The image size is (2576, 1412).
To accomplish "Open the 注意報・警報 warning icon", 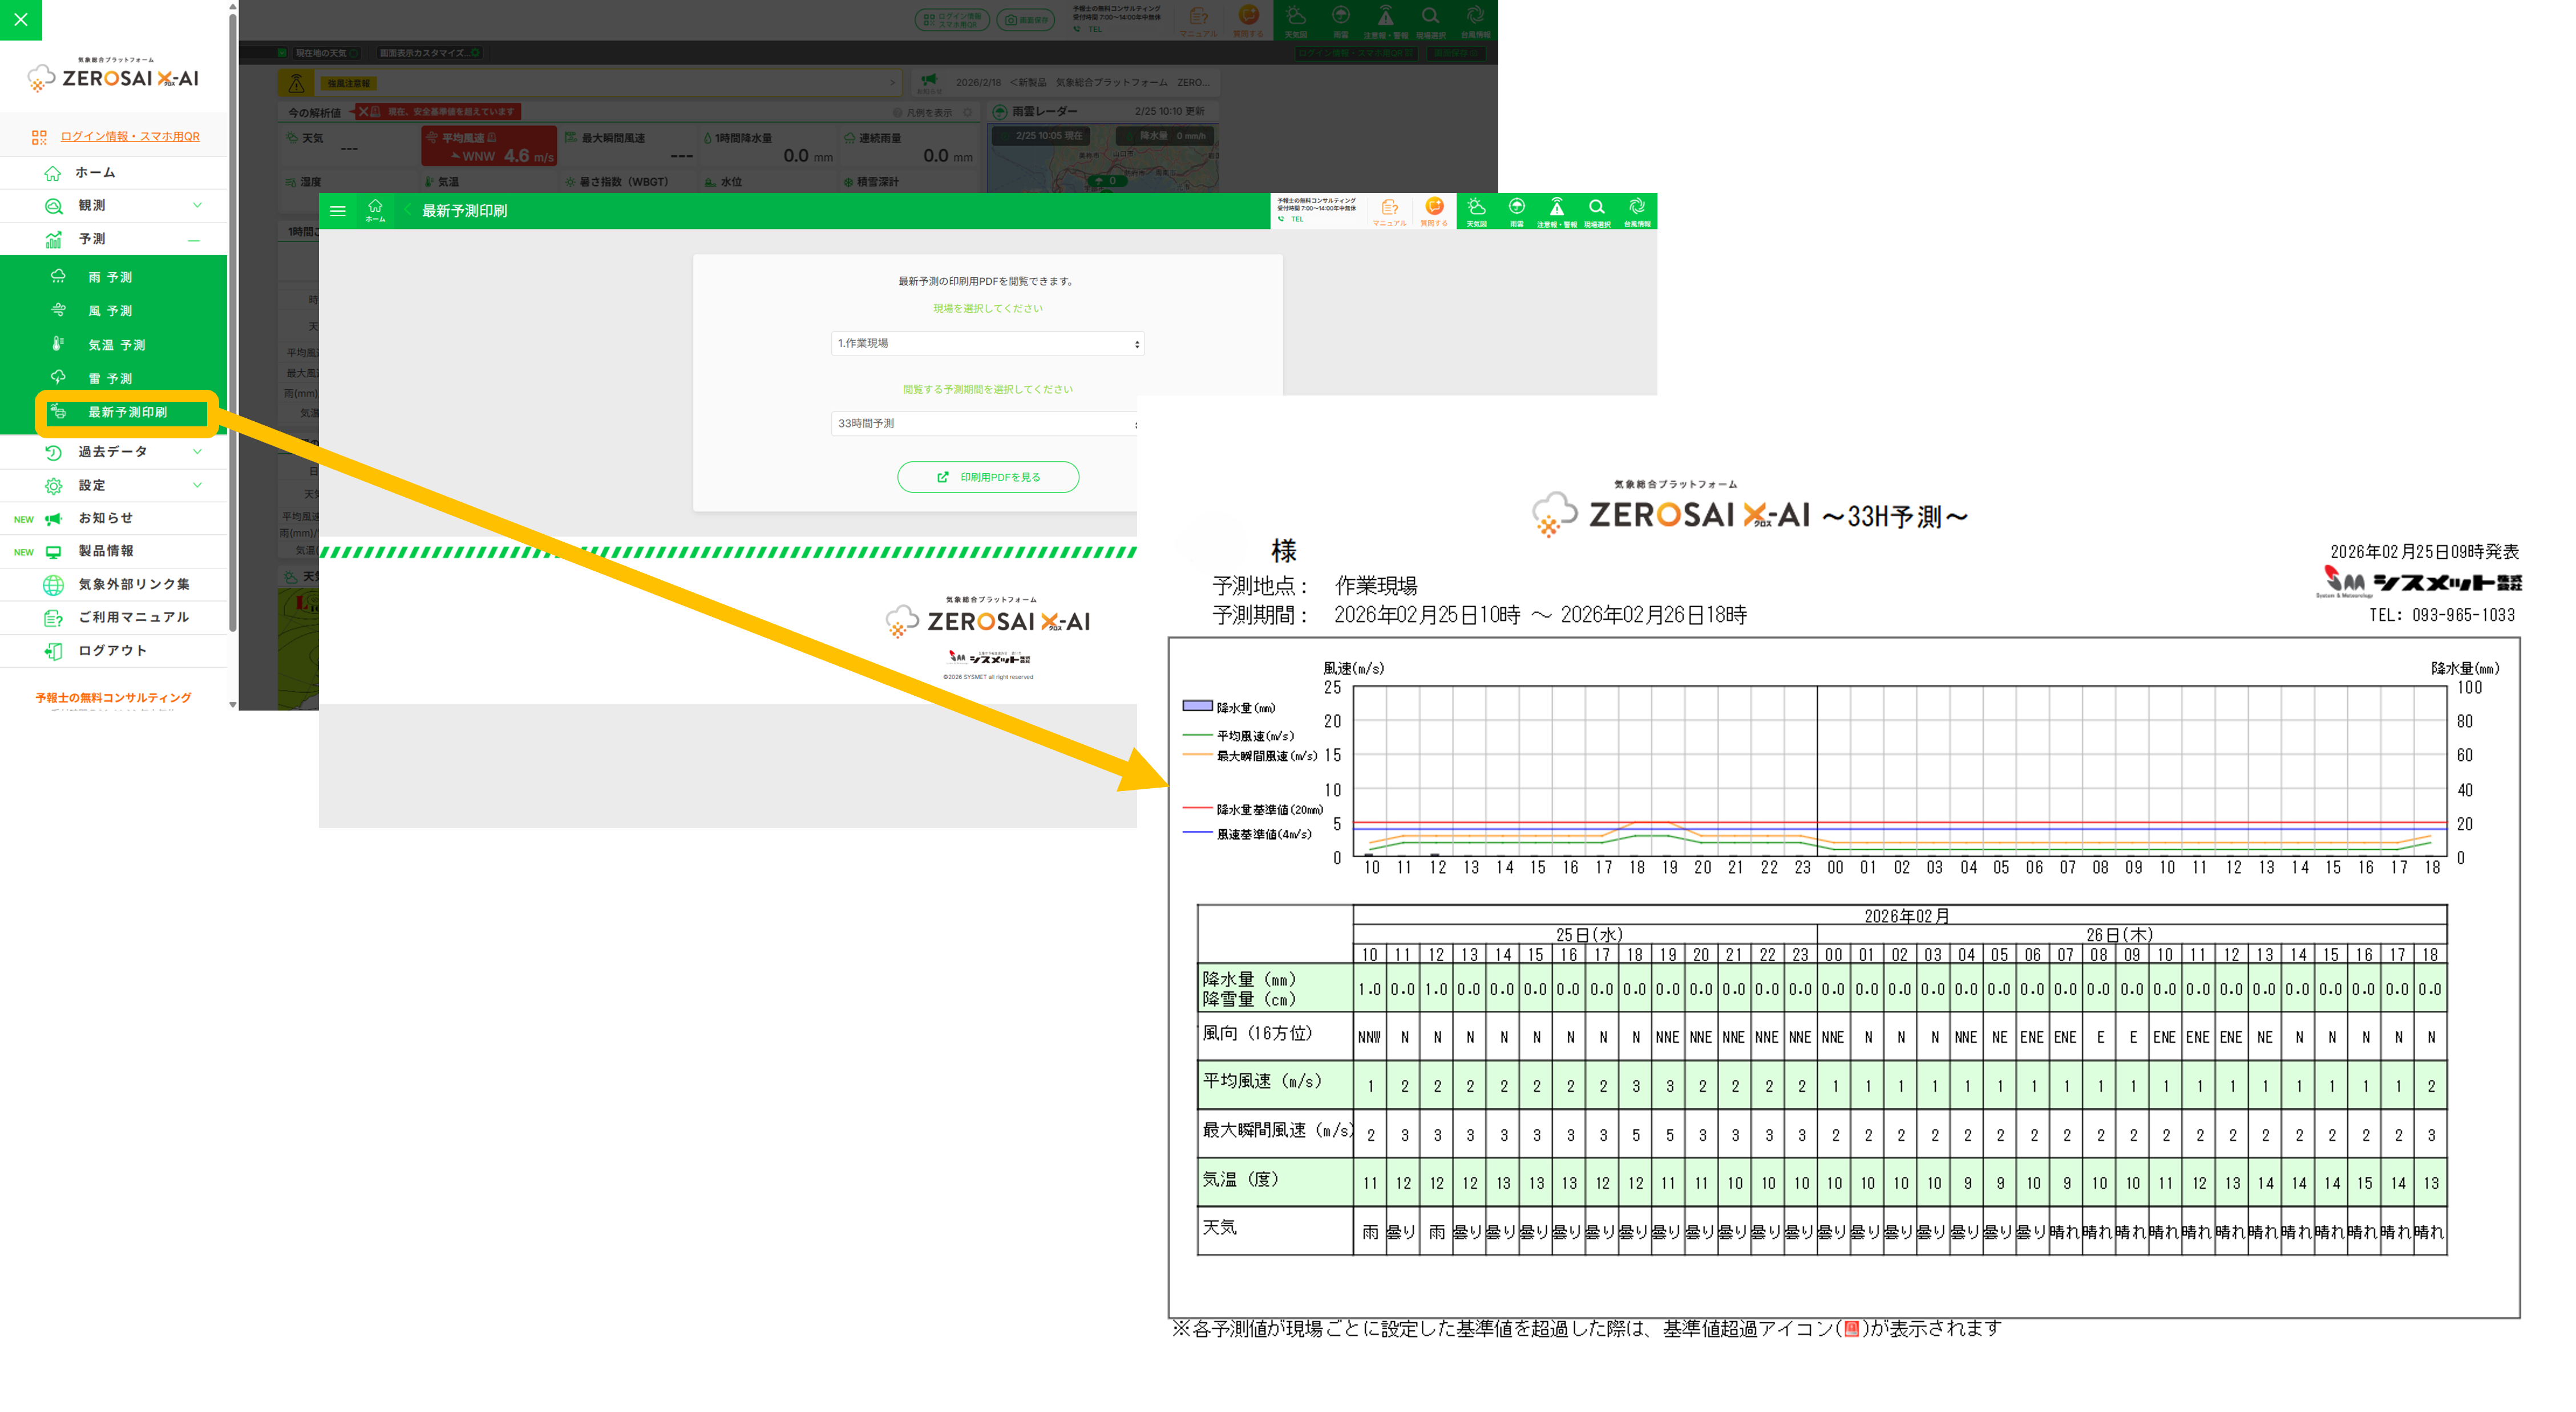I will click(x=1556, y=211).
